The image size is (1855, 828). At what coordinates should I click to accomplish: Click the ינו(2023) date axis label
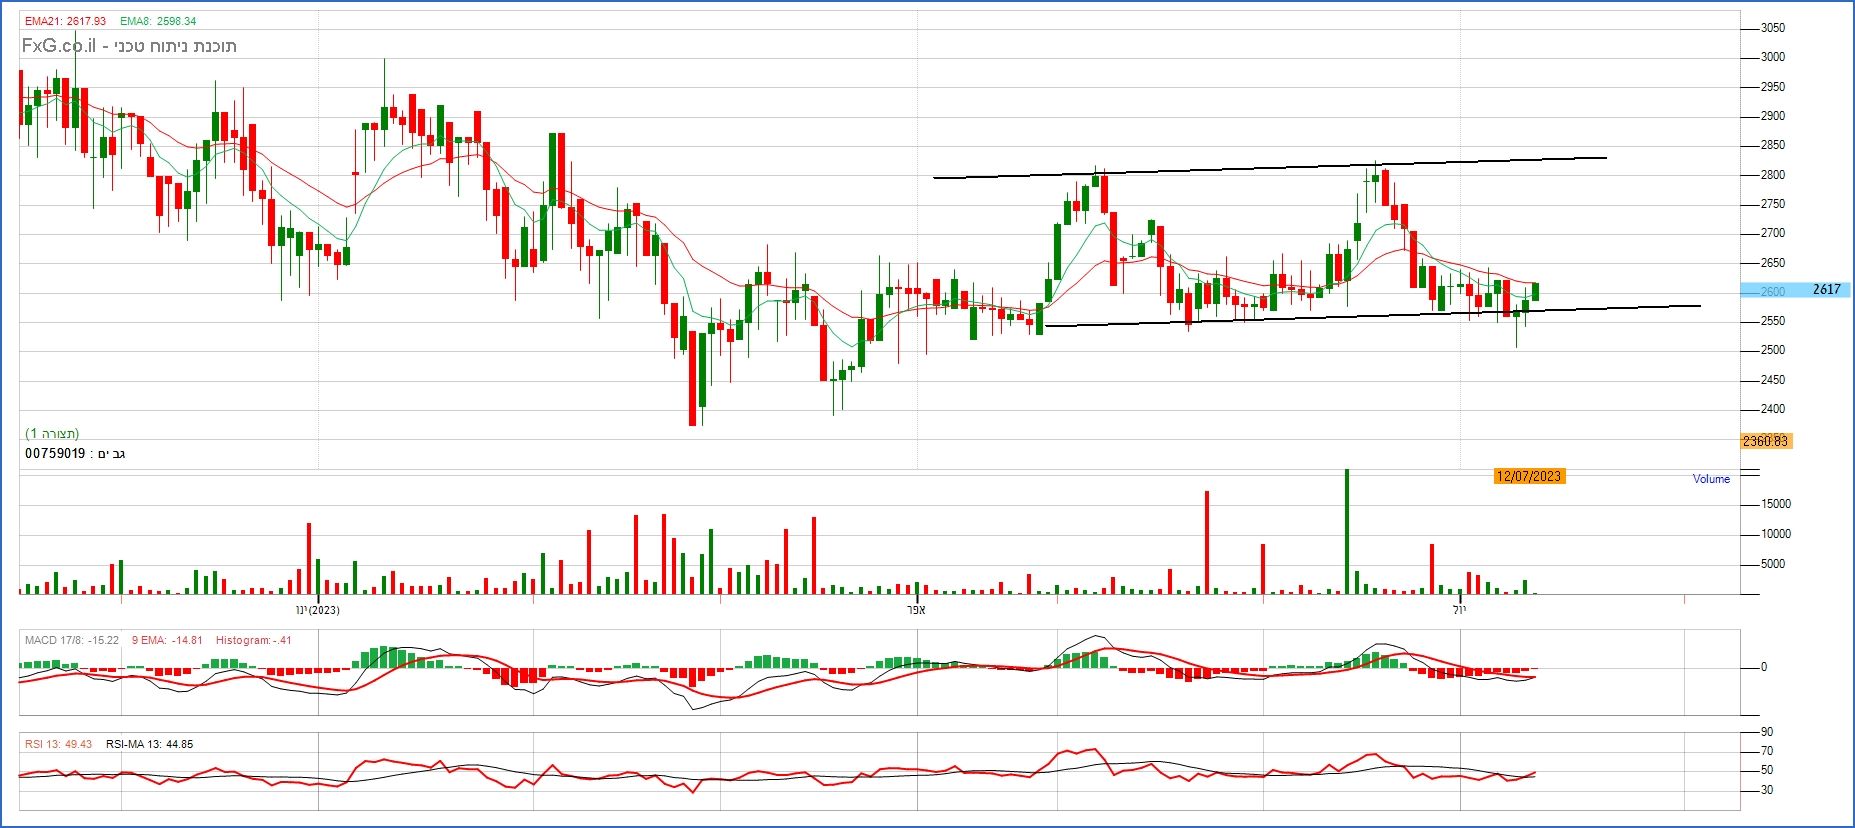[x=318, y=610]
